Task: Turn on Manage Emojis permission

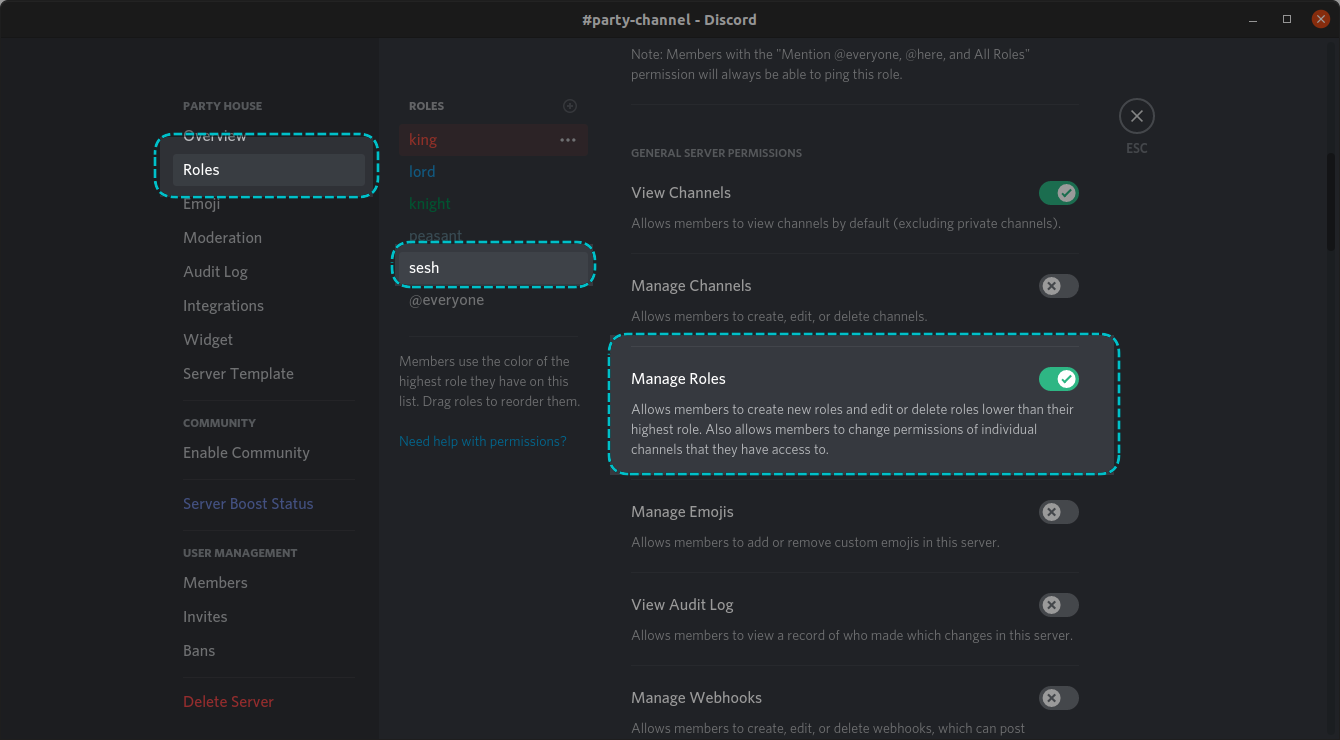Action: pyautogui.click(x=1058, y=512)
